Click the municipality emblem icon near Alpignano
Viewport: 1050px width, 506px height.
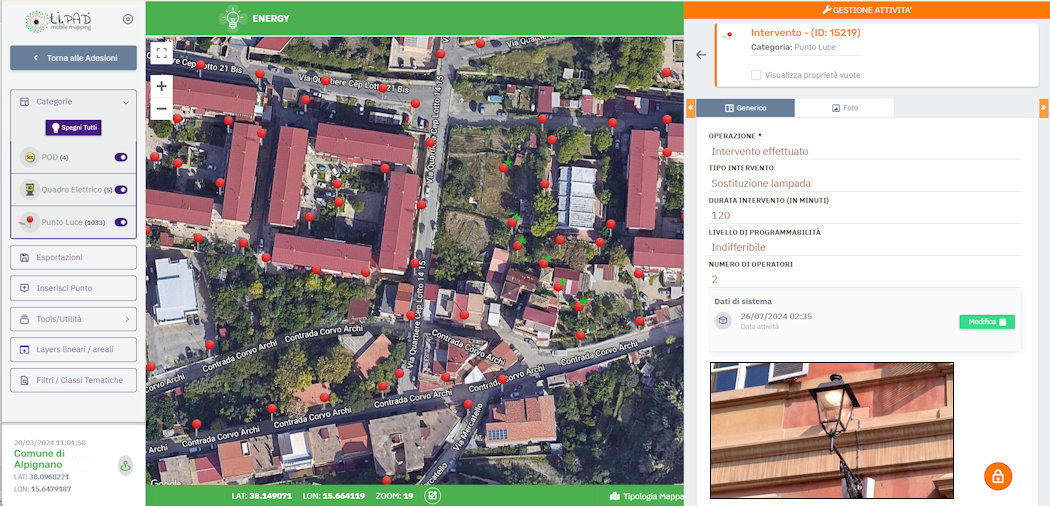click(125, 464)
